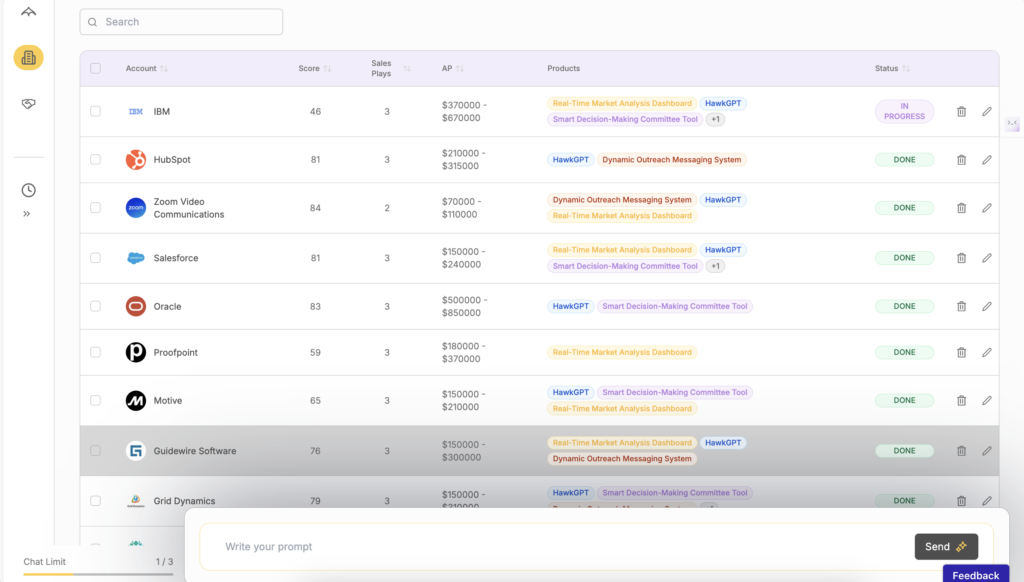Click the Chat Limit progress bar

[x=98, y=574]
